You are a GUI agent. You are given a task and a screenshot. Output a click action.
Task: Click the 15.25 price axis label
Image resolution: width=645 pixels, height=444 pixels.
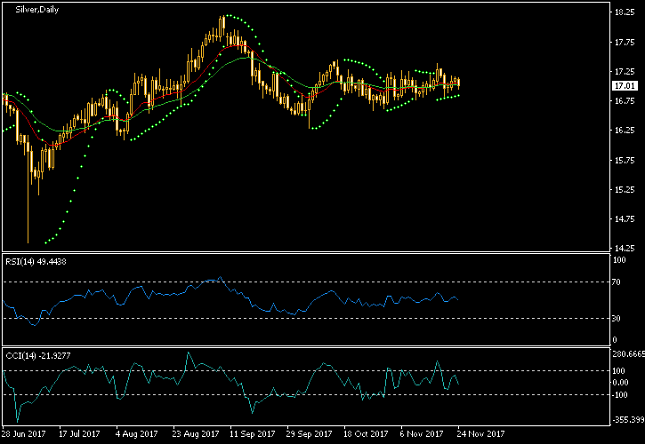pyautogui.click(x=624, y=190)
